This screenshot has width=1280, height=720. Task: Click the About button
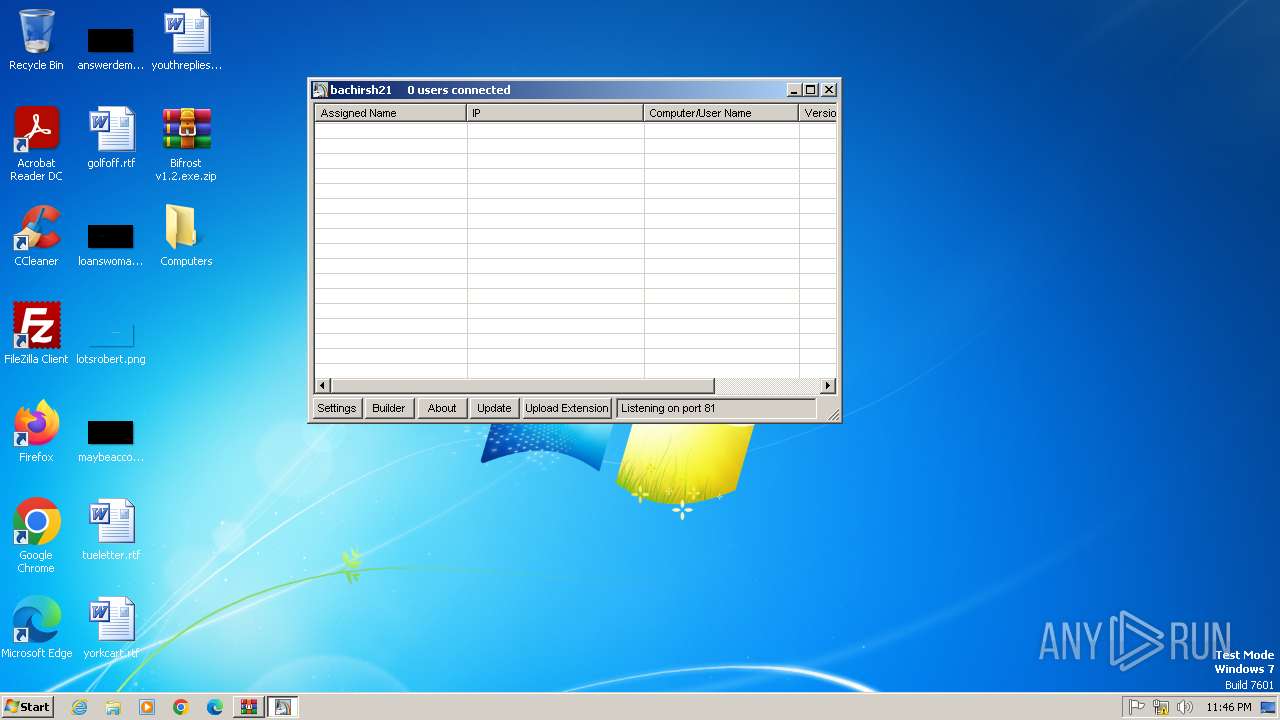tap(442, 408)
